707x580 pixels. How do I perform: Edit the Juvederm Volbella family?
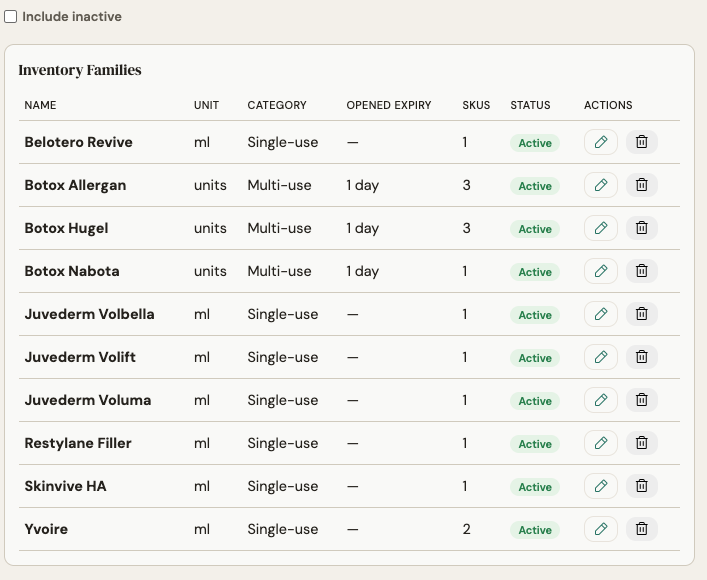[x=601, y=314]
